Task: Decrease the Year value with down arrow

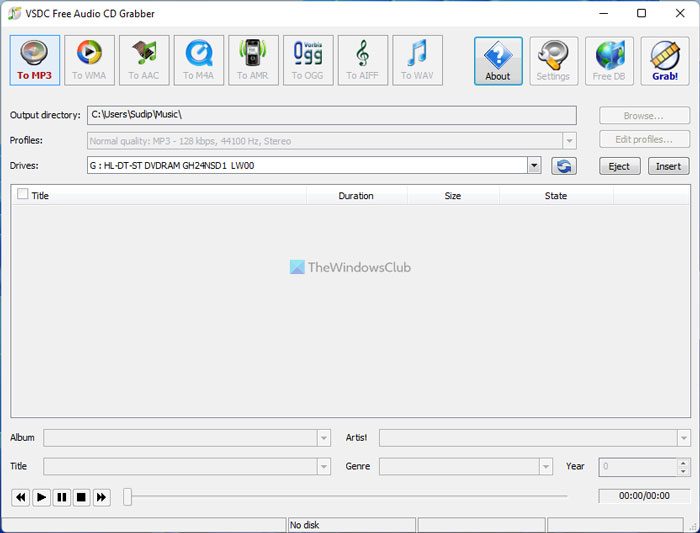Action: [683, 471]
